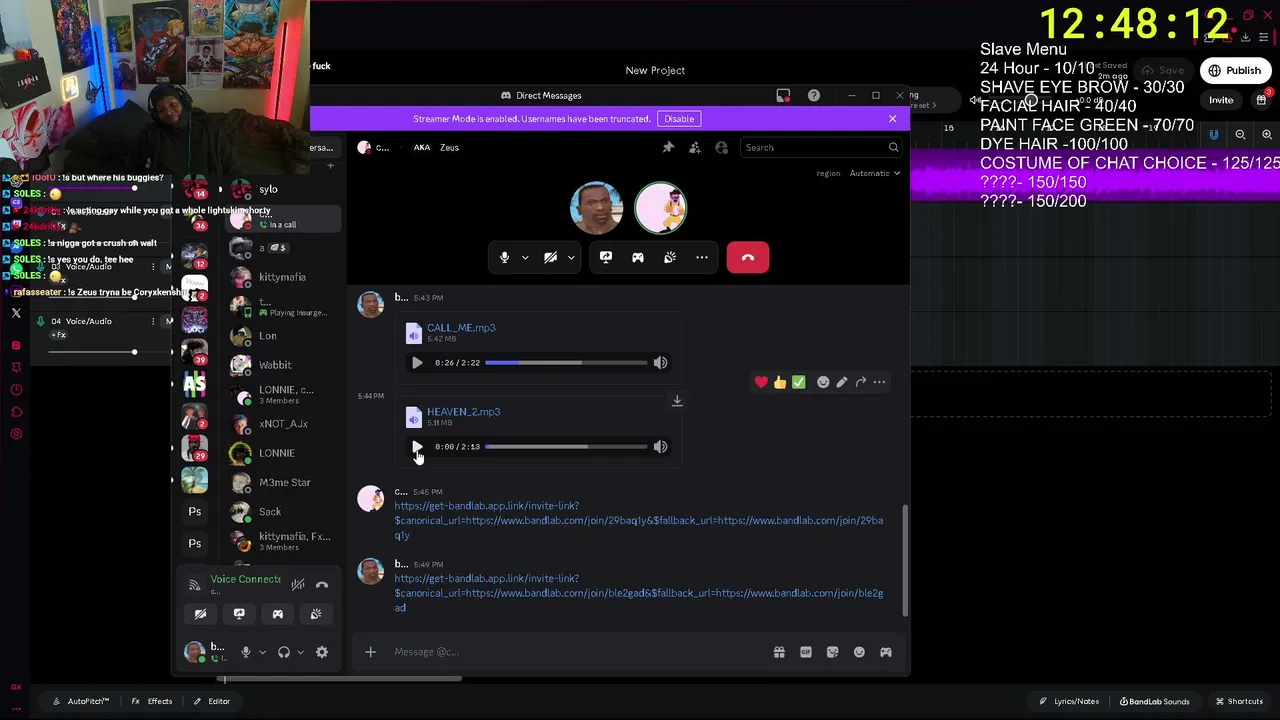Viewport: 1280px width, 720px height.
Task: Forward the message with arrow icon
Action: pos(861,382)
